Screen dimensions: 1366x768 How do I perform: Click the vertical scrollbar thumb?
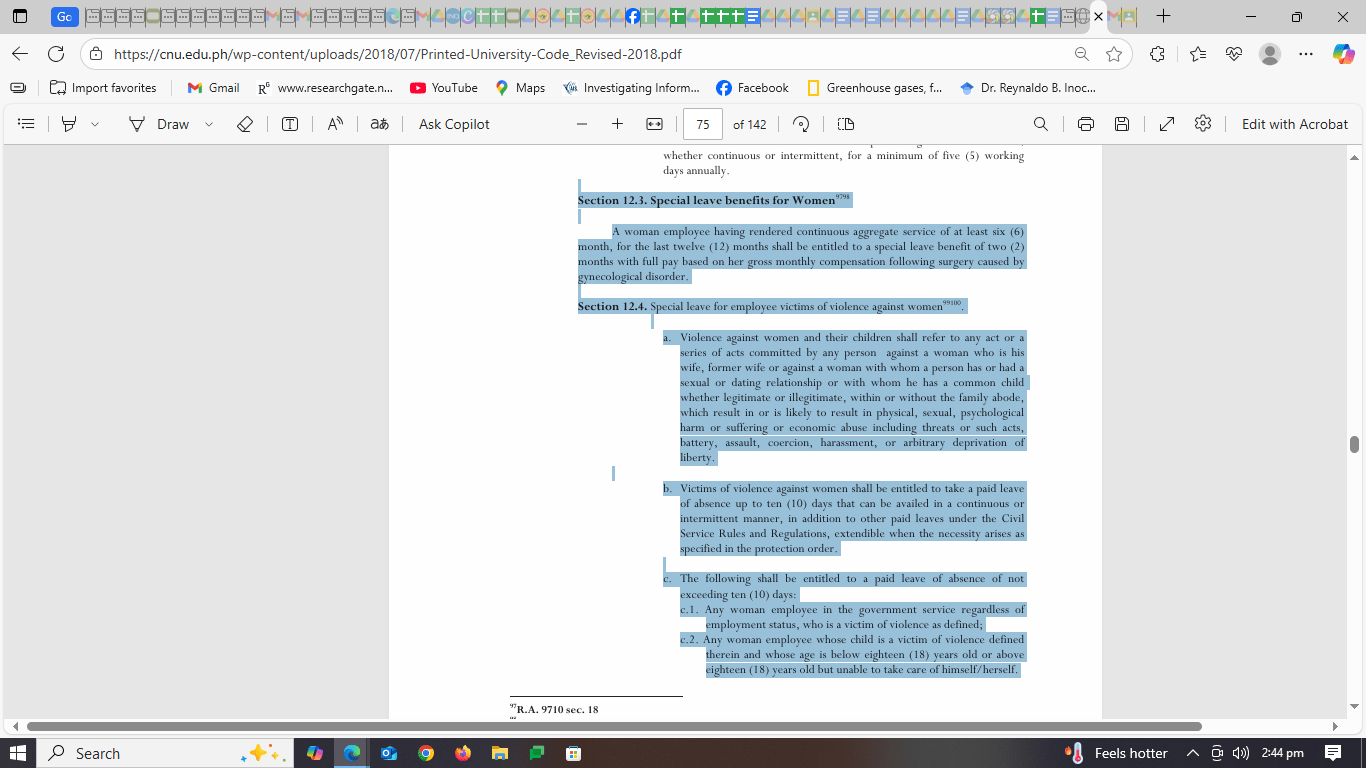1354,444
